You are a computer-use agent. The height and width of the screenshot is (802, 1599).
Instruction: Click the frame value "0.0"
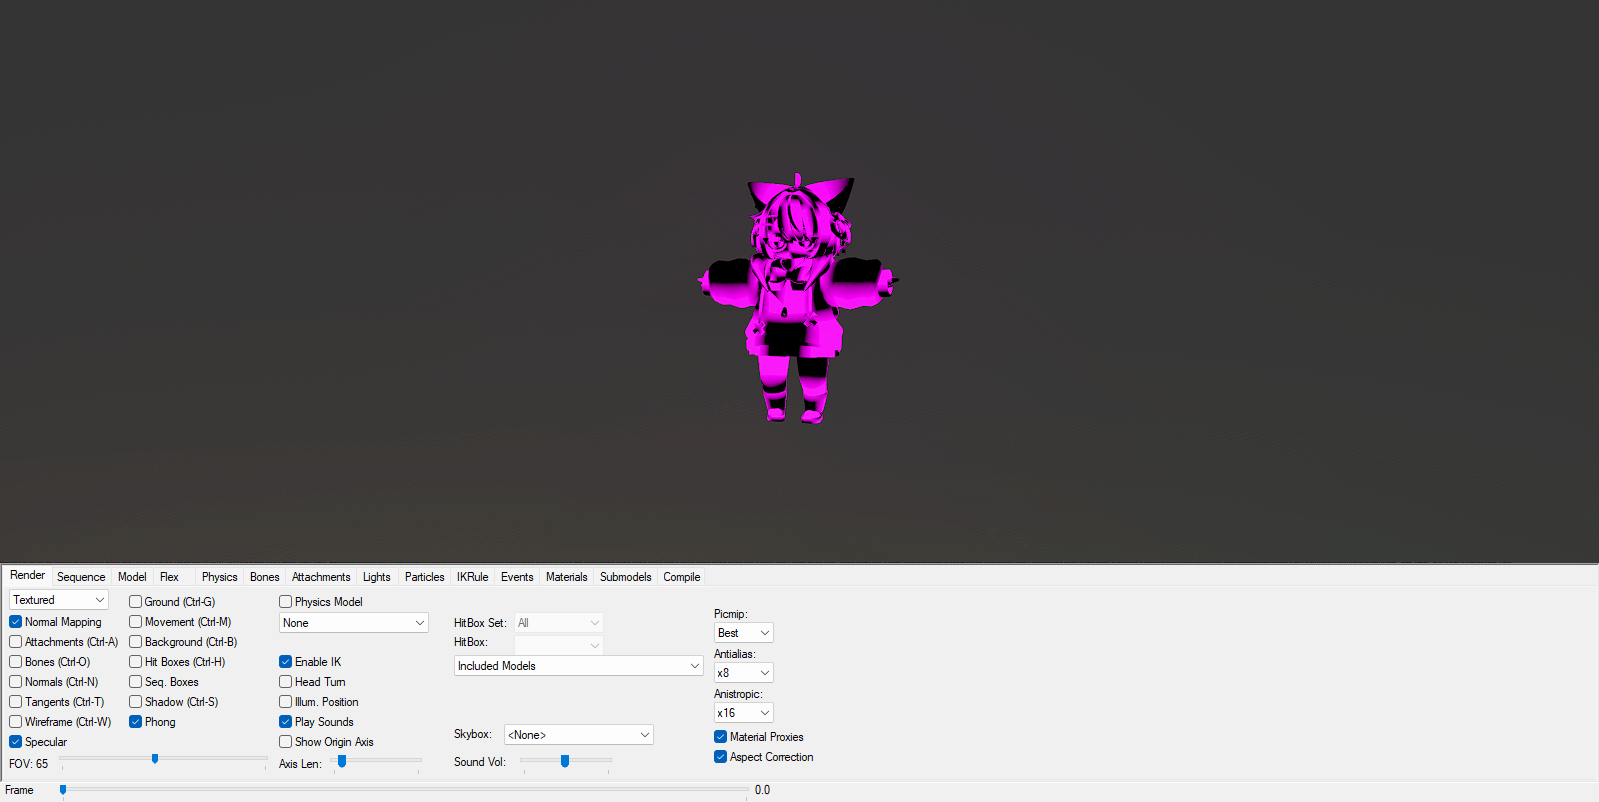click(763, 790)
